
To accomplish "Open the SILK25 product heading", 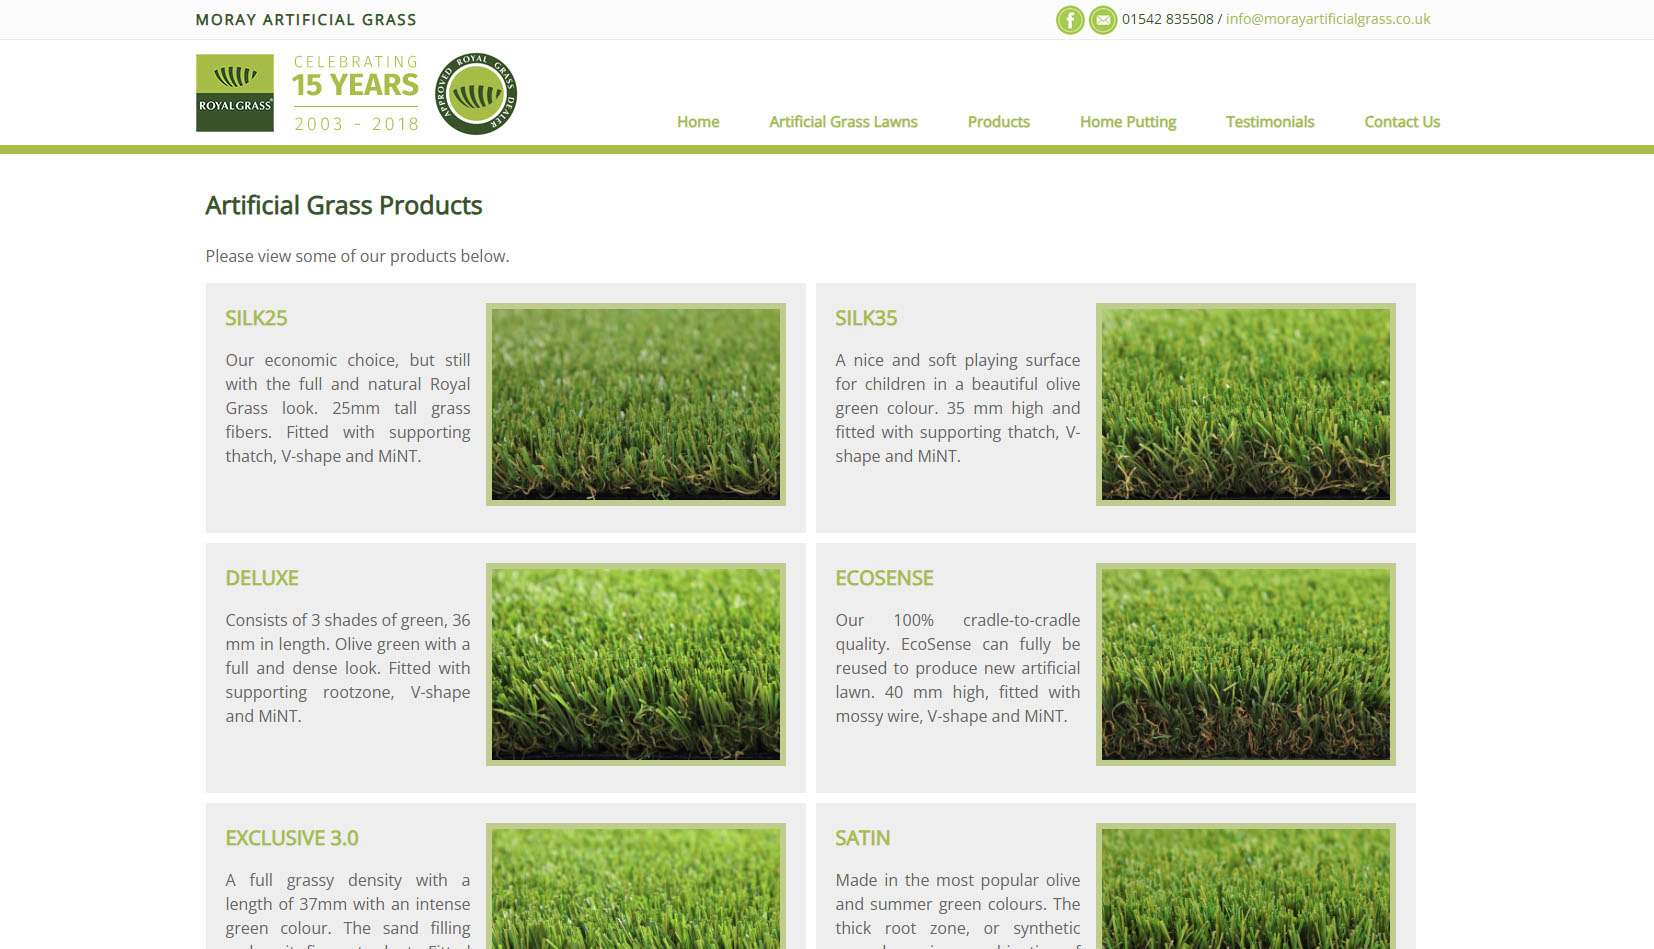I will click(256, 318).
